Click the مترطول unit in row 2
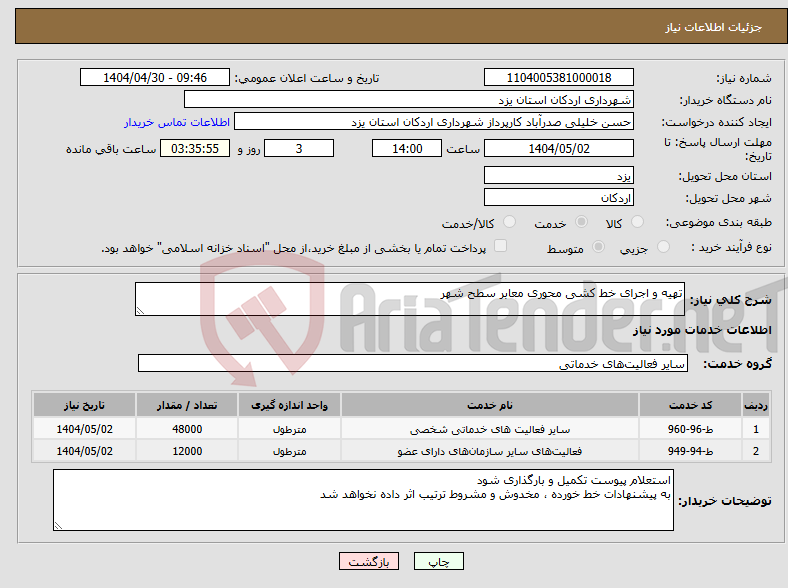Viewport: 788px width, 588px height. pos(289,451)
